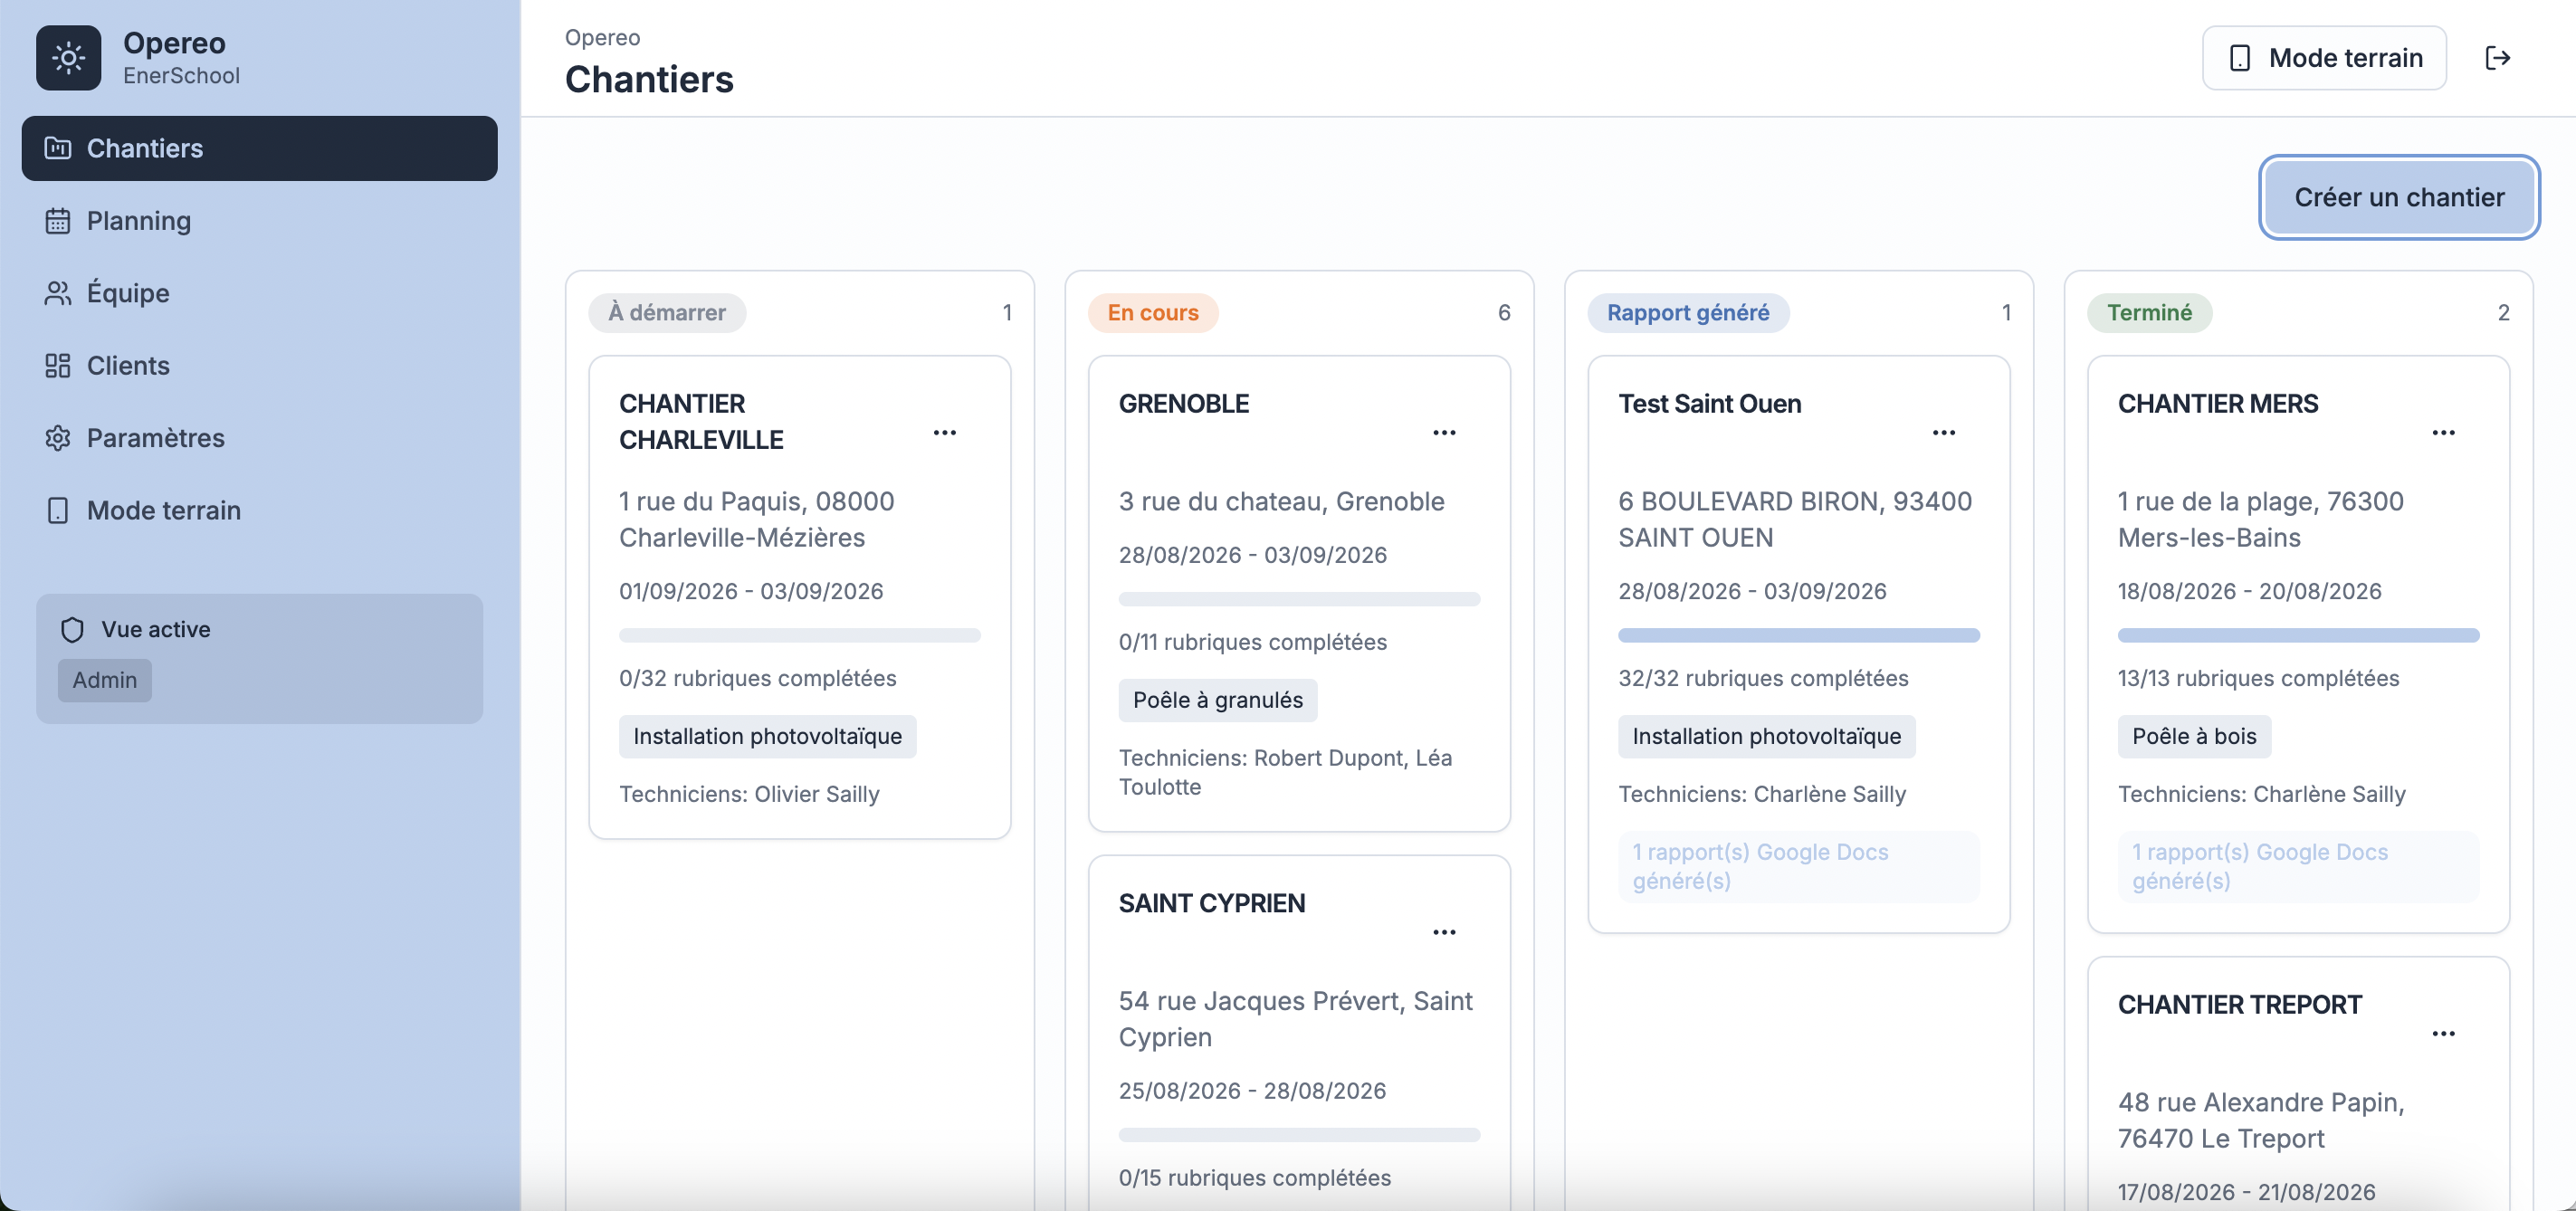Open the SAINT CYPRIEN chantier title
Image resolution: width=2576 pixels, height=1211 pixels.
(x=1211, y=903)
